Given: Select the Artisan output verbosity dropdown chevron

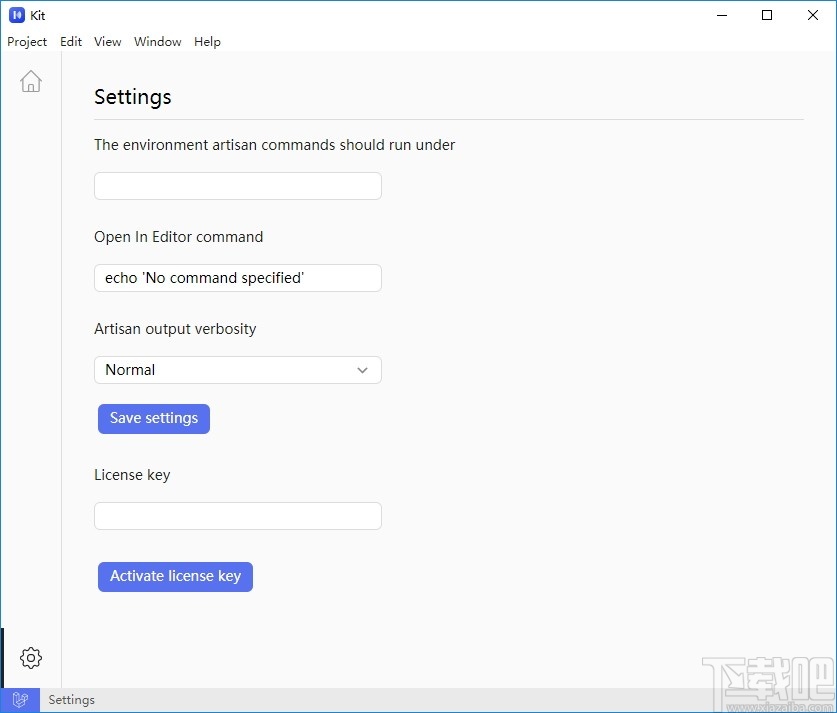Looking at the screenshot, I should (x=362, y=370).
